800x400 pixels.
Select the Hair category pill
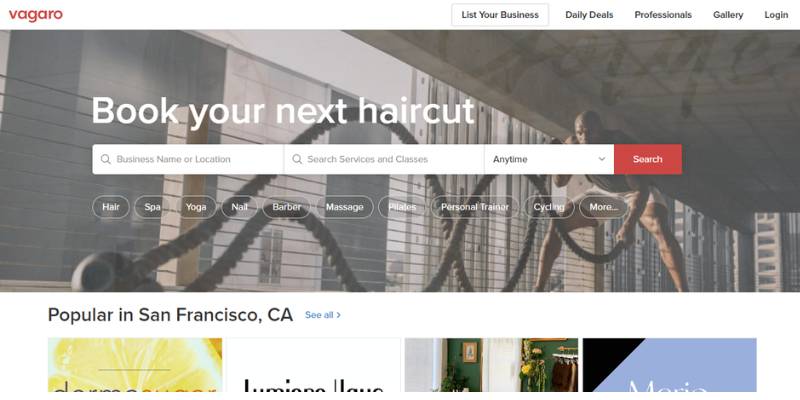(x=111, y=207)
